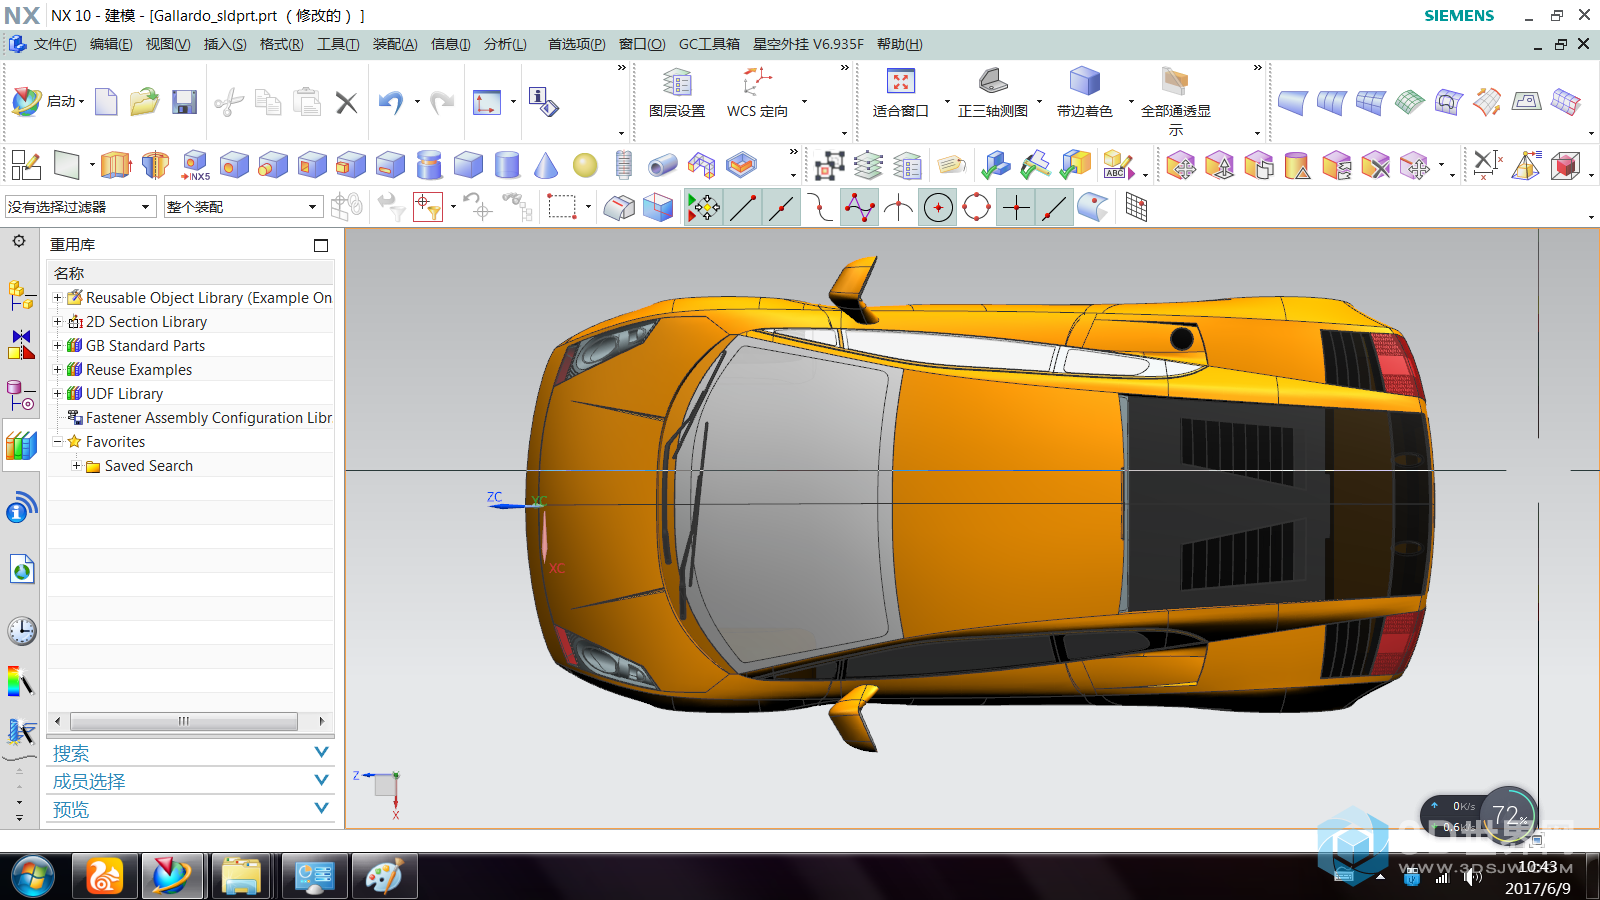Toggle Quadrant Point snap
1600x900 pixels.
click(x=976, y=208)
